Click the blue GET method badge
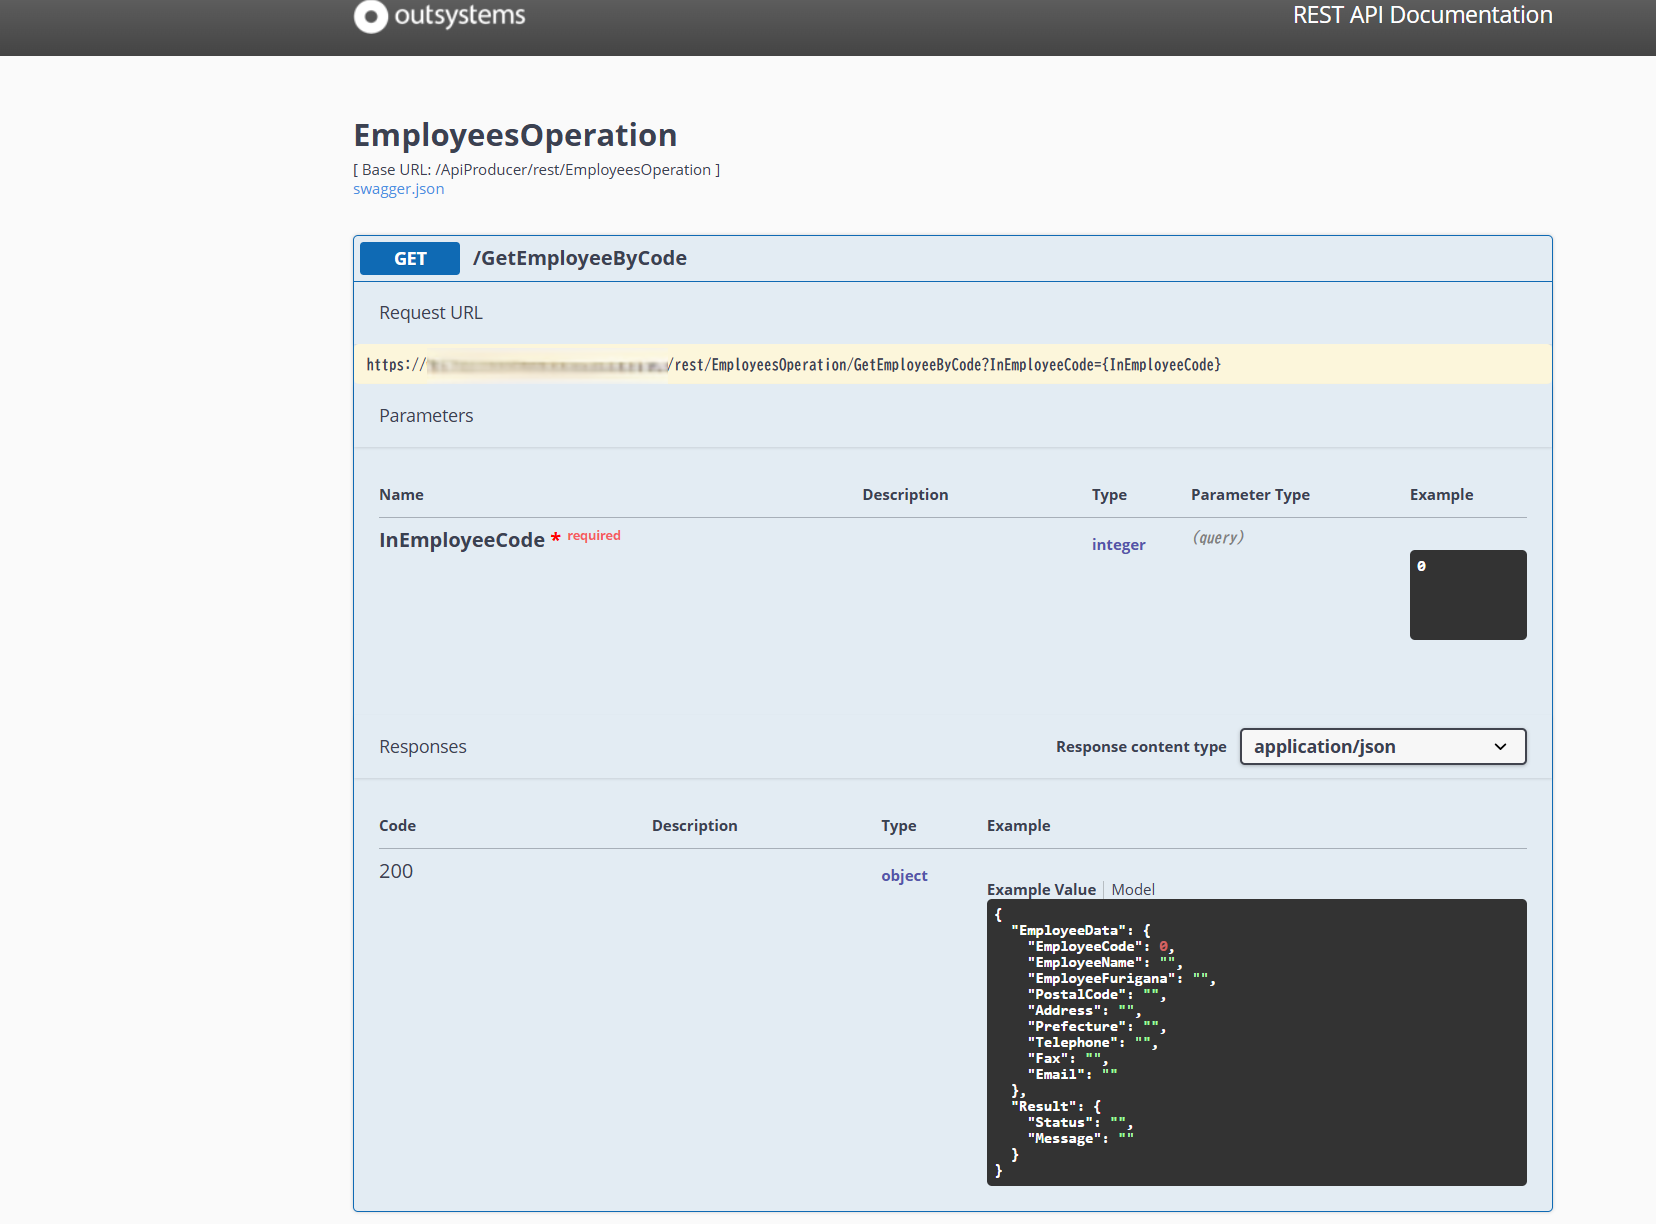The height and width of the screenshot is (1224, 1656). [410, 258]
